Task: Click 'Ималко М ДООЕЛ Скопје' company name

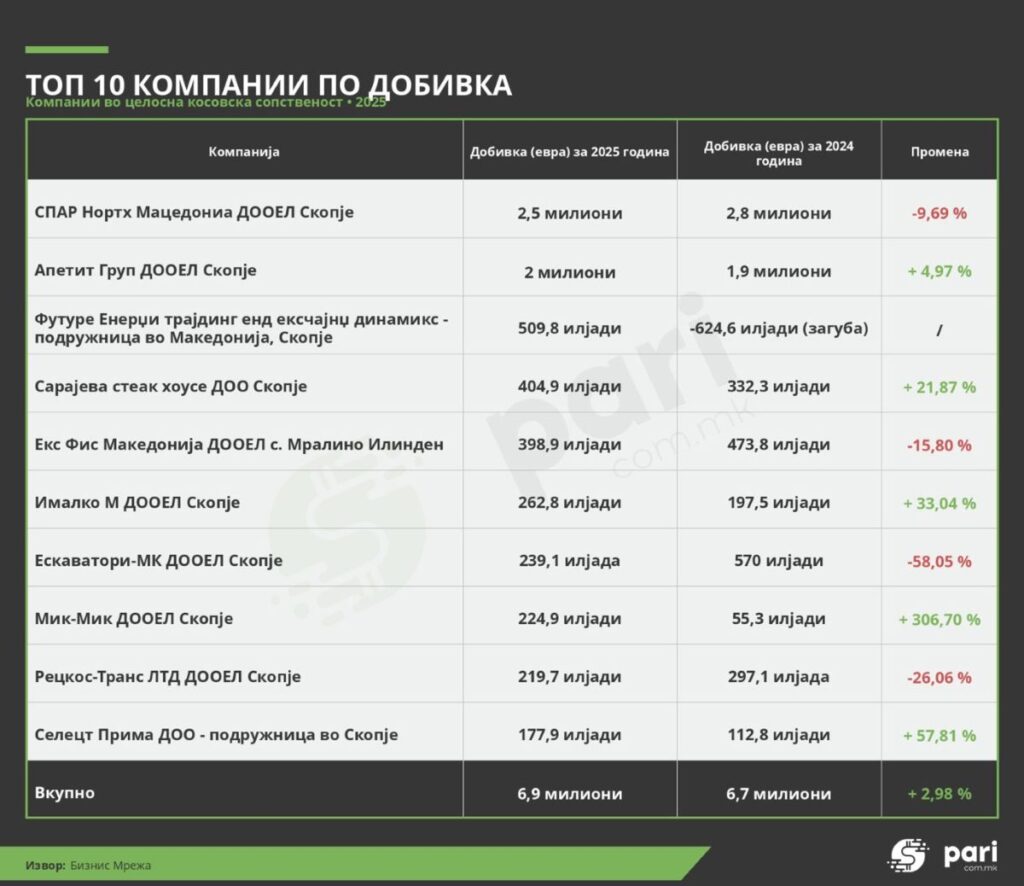Action: click(x=137, y=503)
